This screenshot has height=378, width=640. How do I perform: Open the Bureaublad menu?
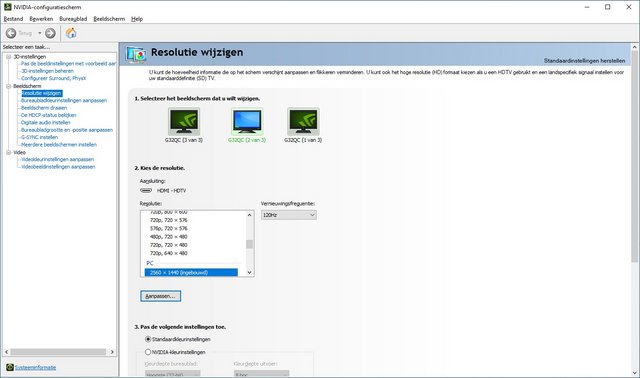(x=73, y=19)
